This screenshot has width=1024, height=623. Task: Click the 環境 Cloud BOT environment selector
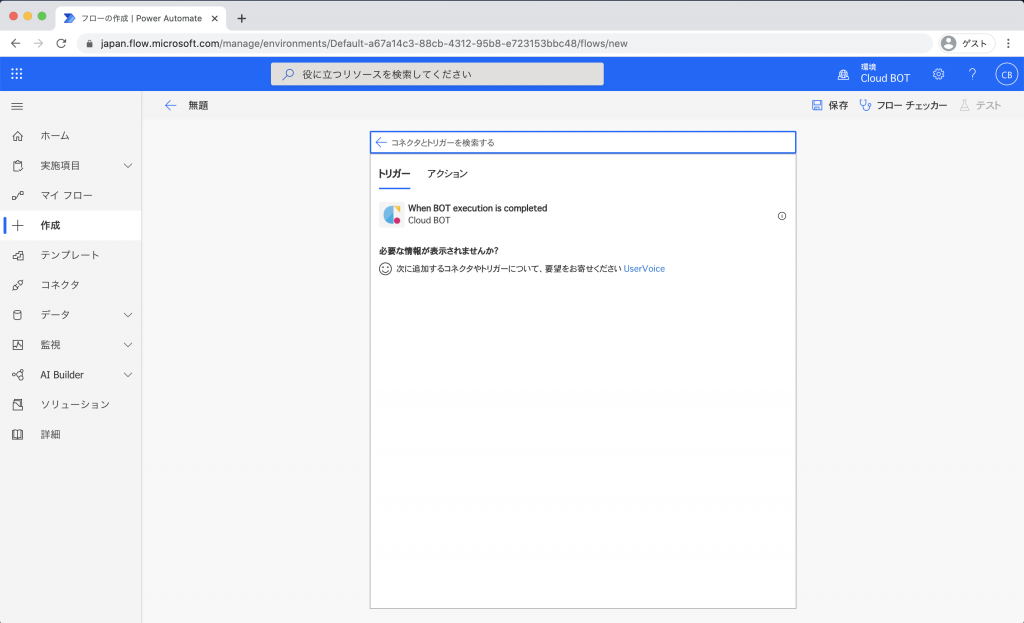pyautogui.click(x=874, y=74)
